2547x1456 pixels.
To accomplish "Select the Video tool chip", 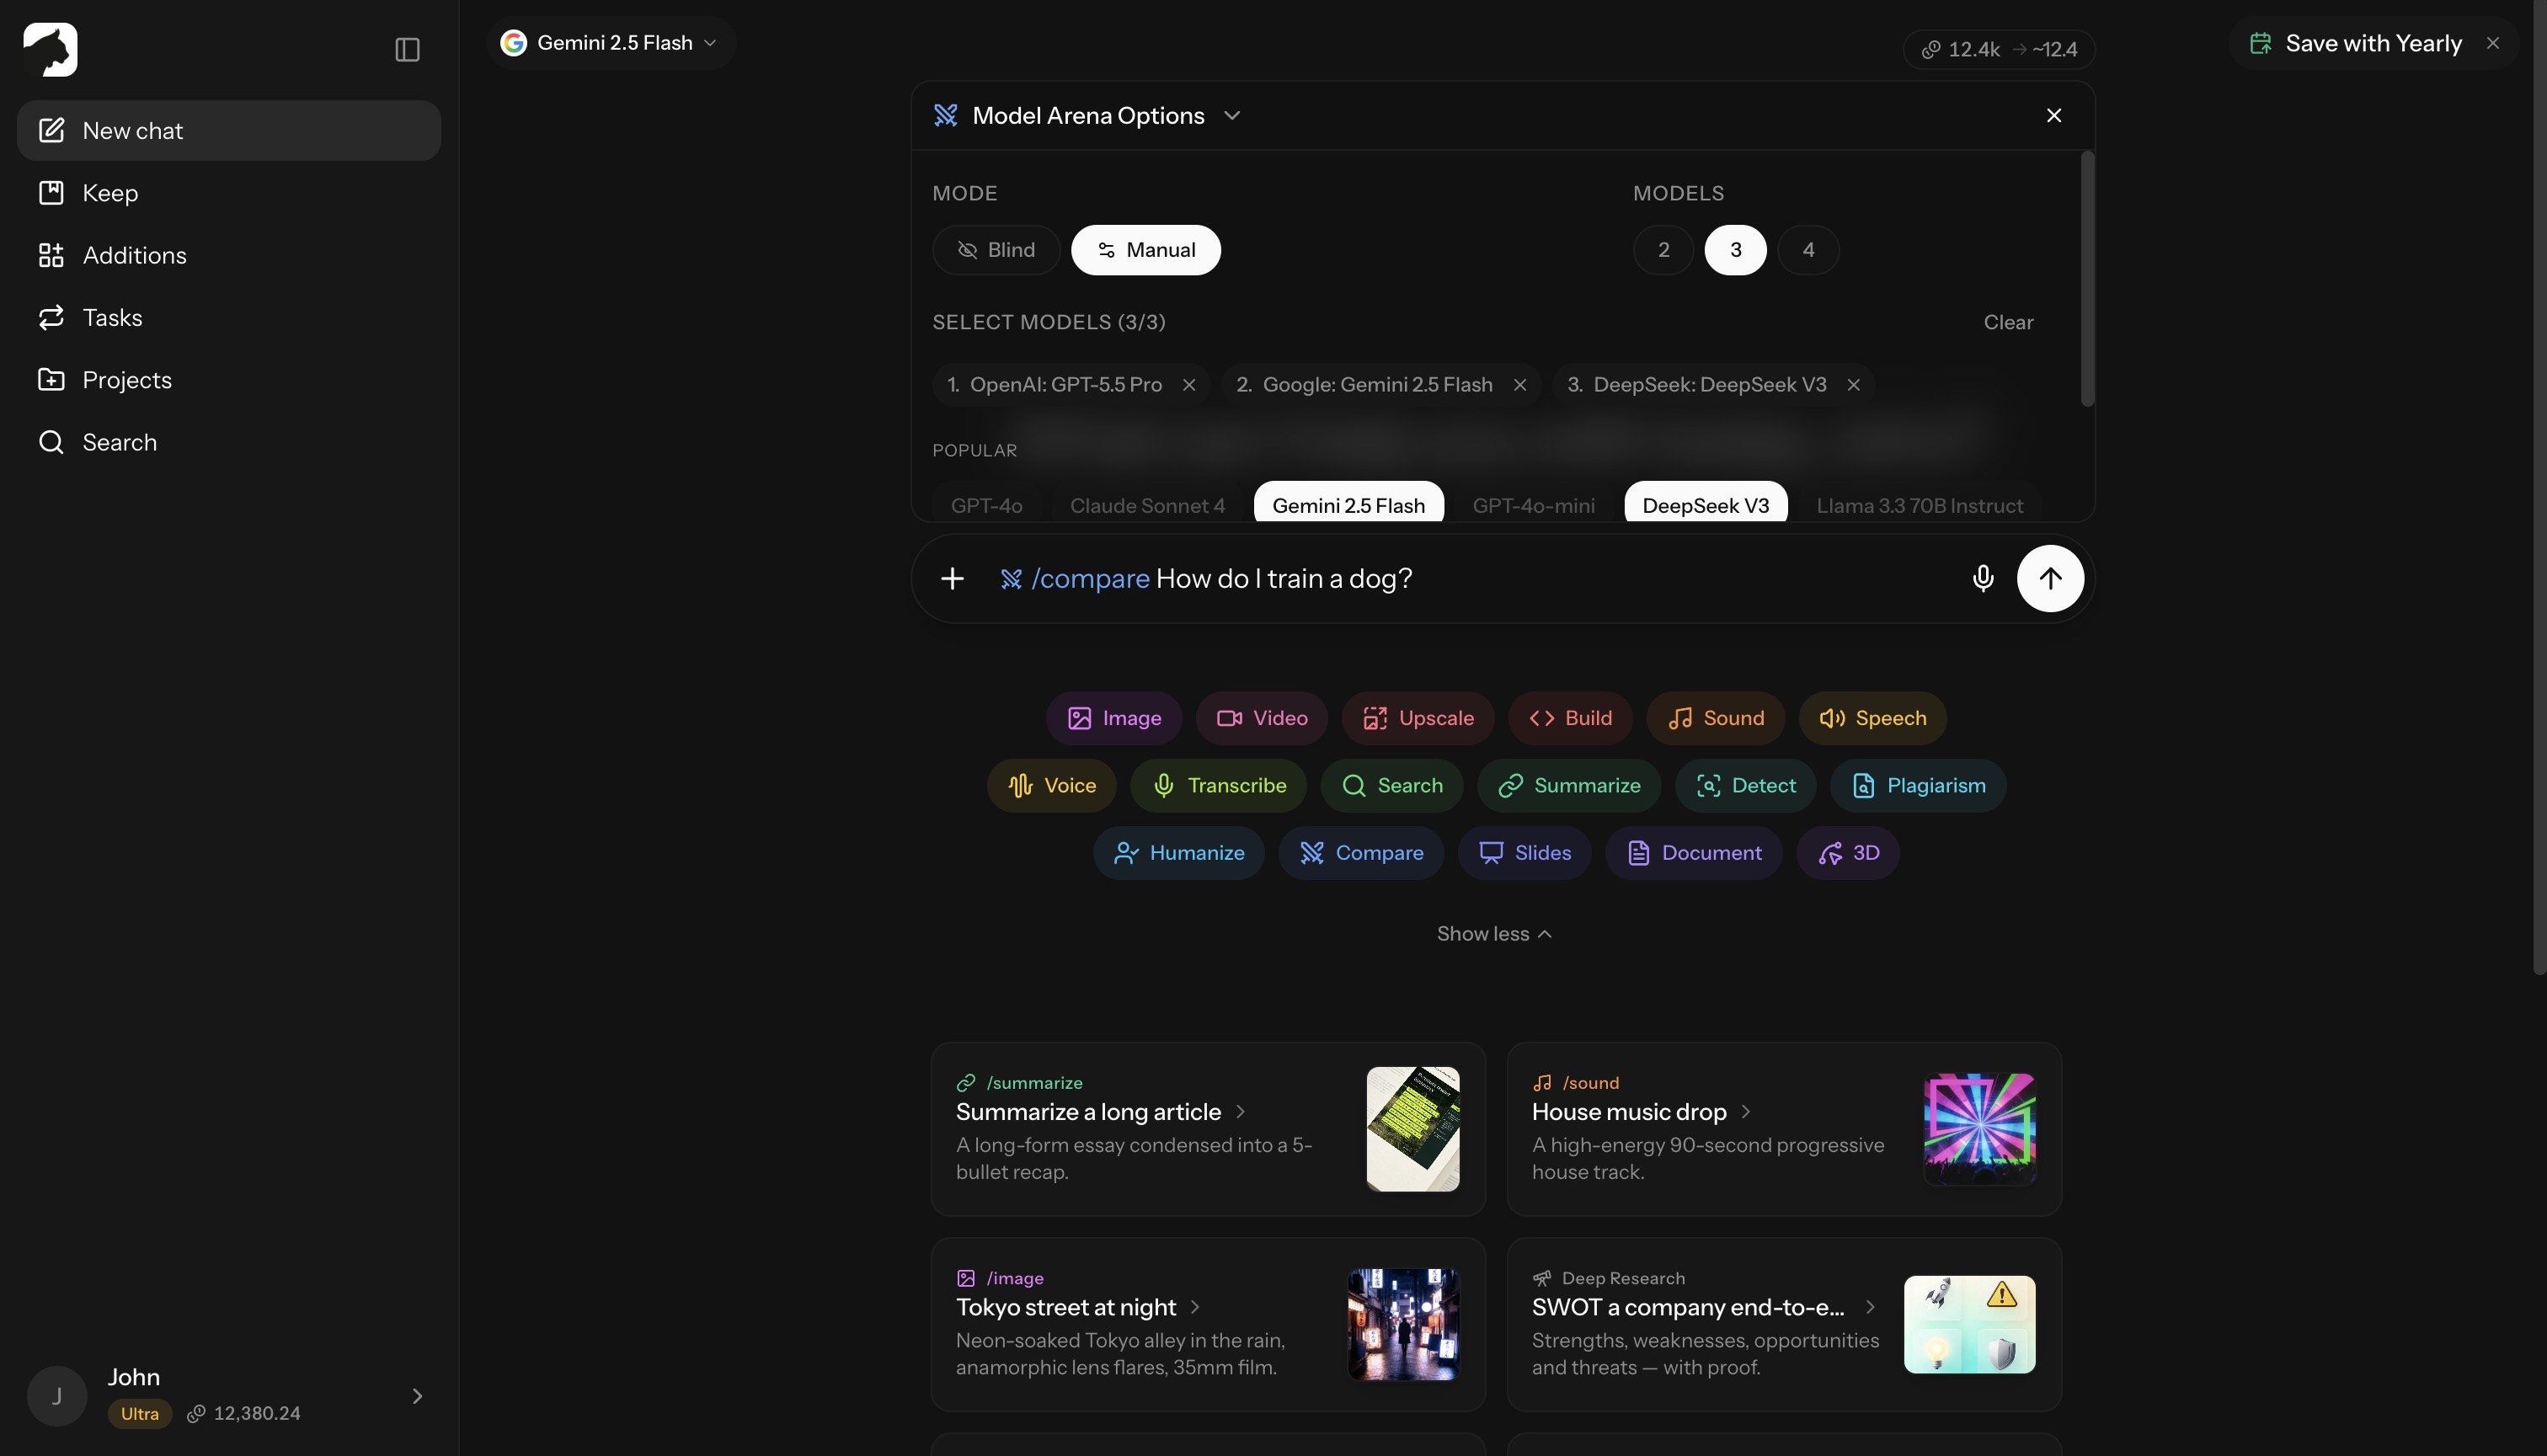I will (1261, 718).
